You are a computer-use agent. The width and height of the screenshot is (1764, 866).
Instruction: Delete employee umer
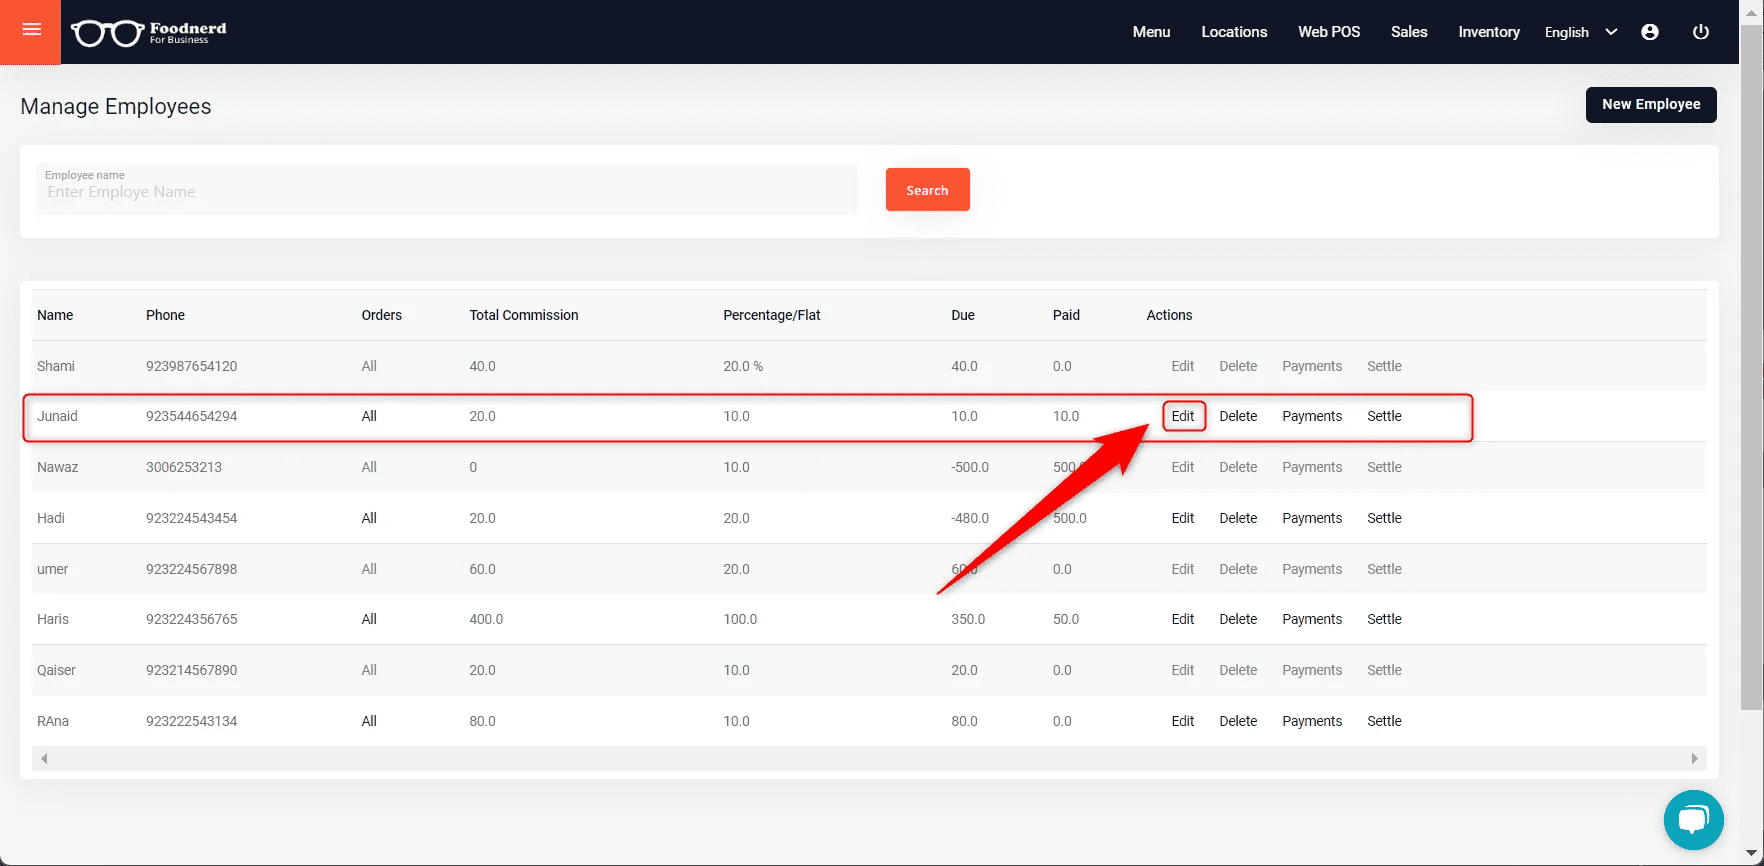[1238, 569]
